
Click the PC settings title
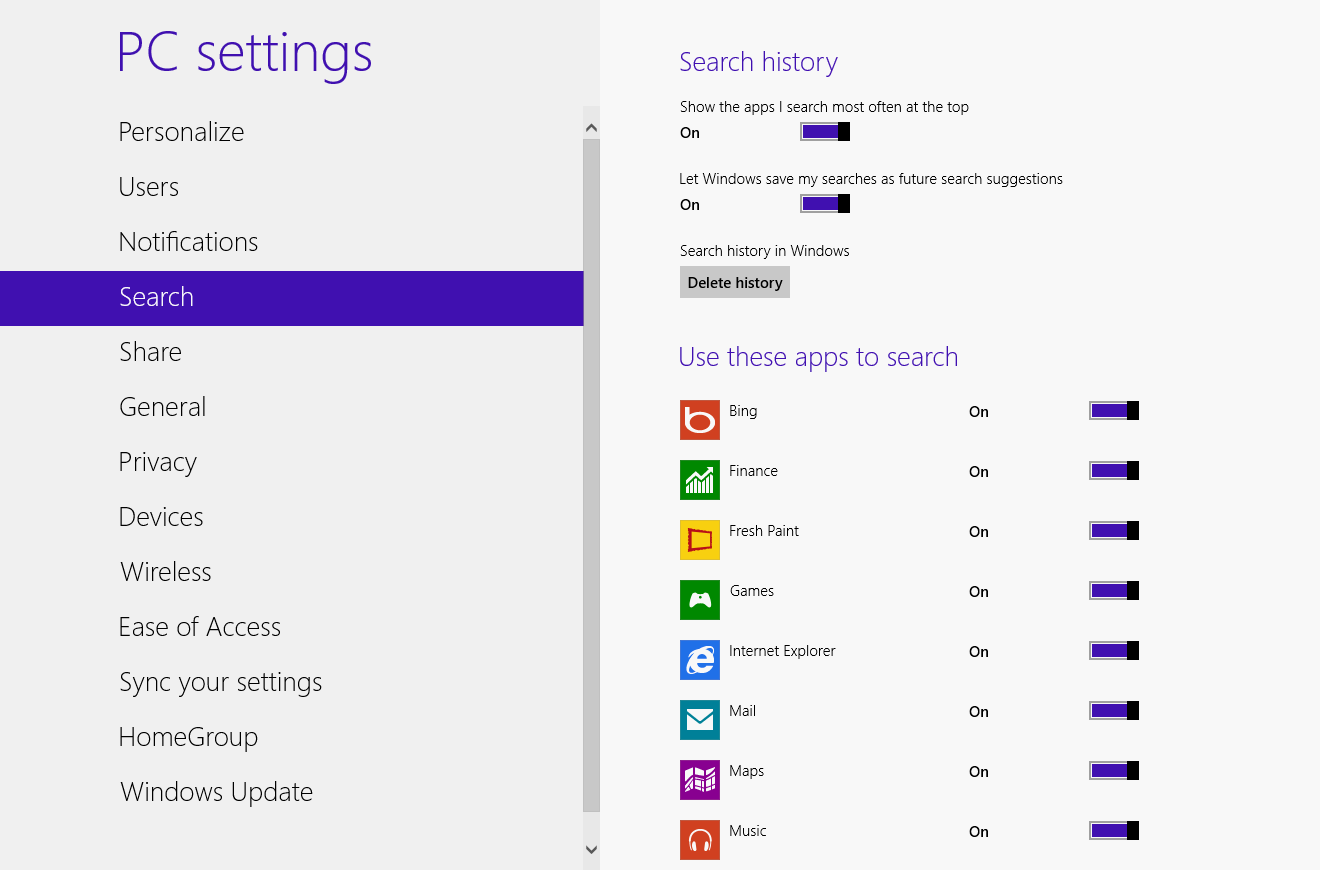pyautogui.click(x=245, y=53)
